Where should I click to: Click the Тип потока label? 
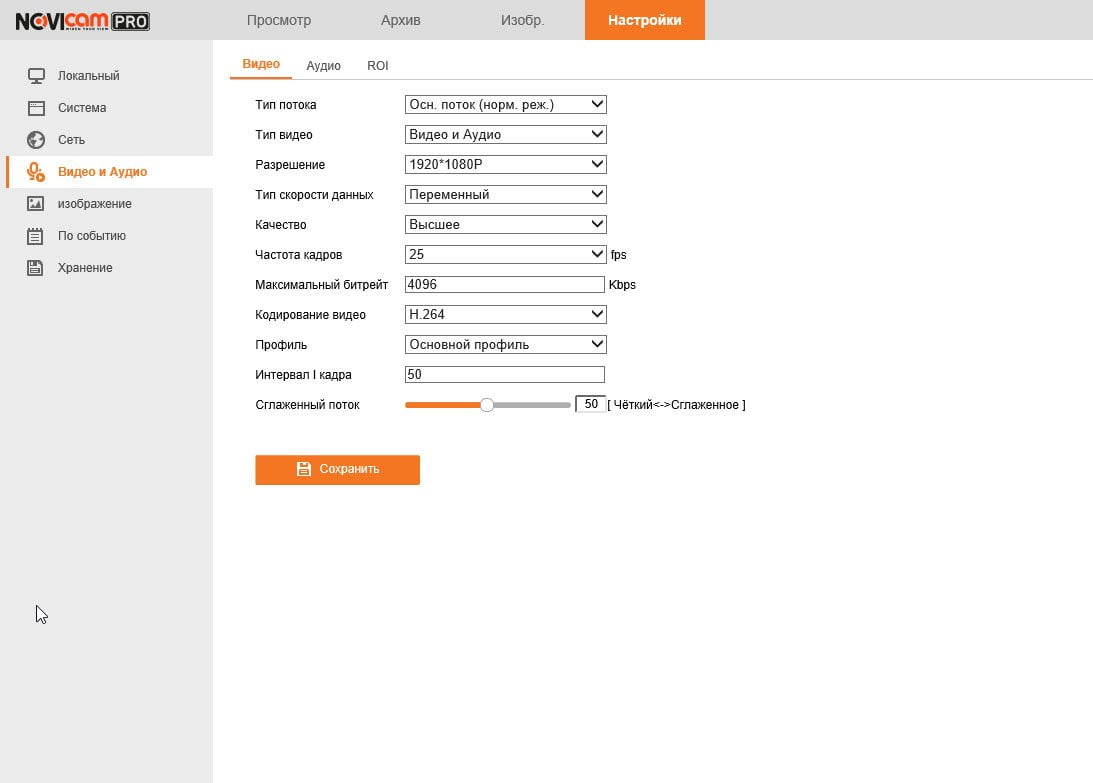(286, 105)
